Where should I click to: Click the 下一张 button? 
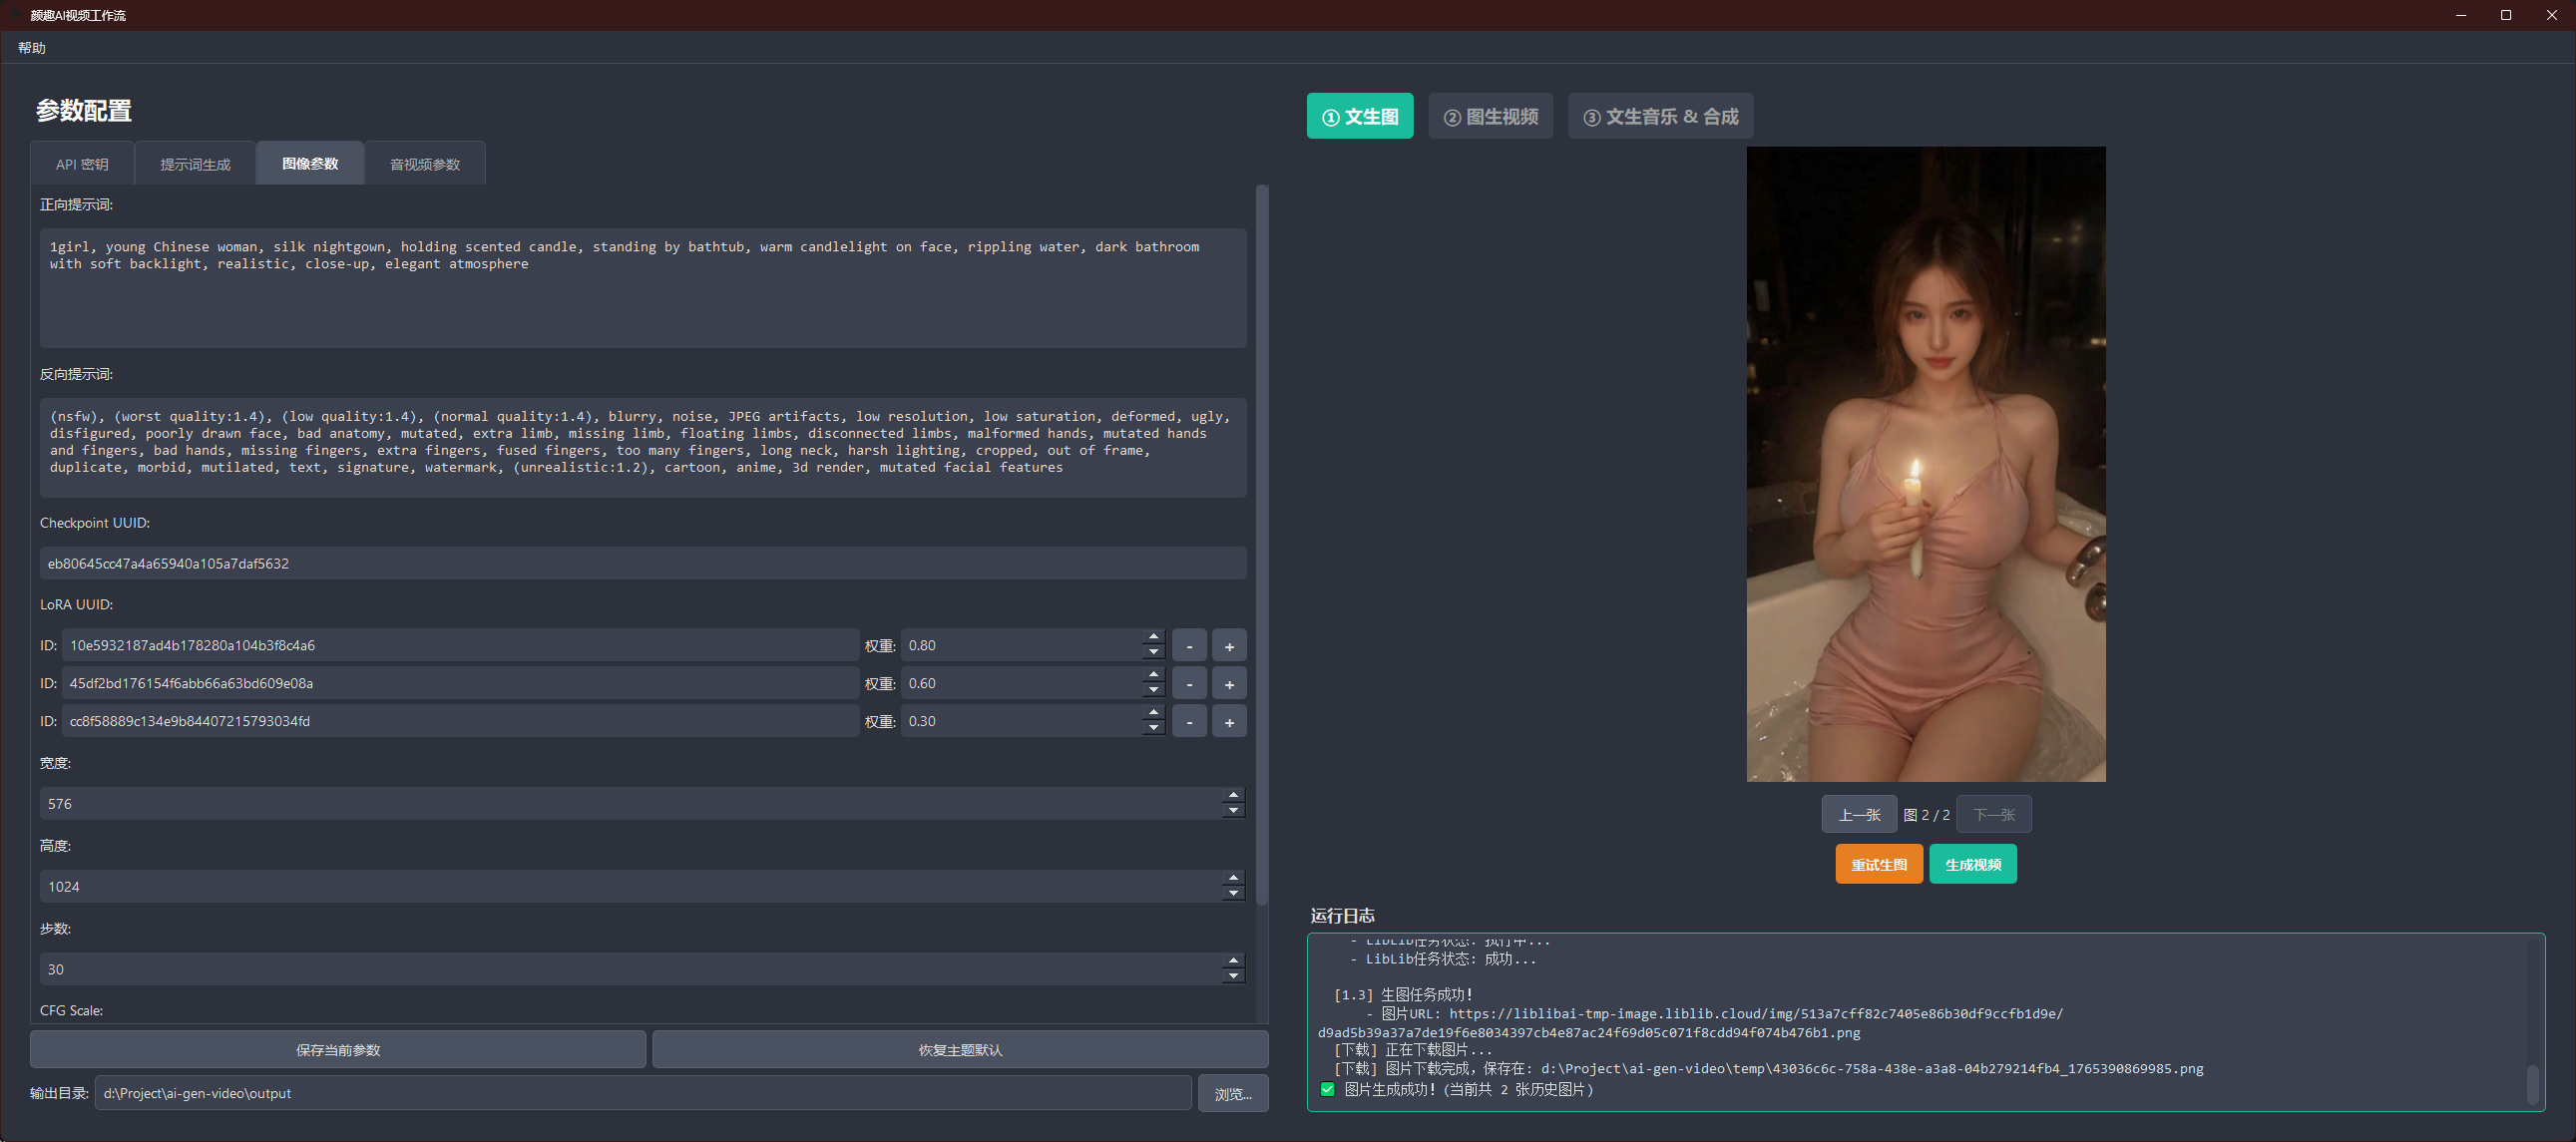(x=1994, y=815)
